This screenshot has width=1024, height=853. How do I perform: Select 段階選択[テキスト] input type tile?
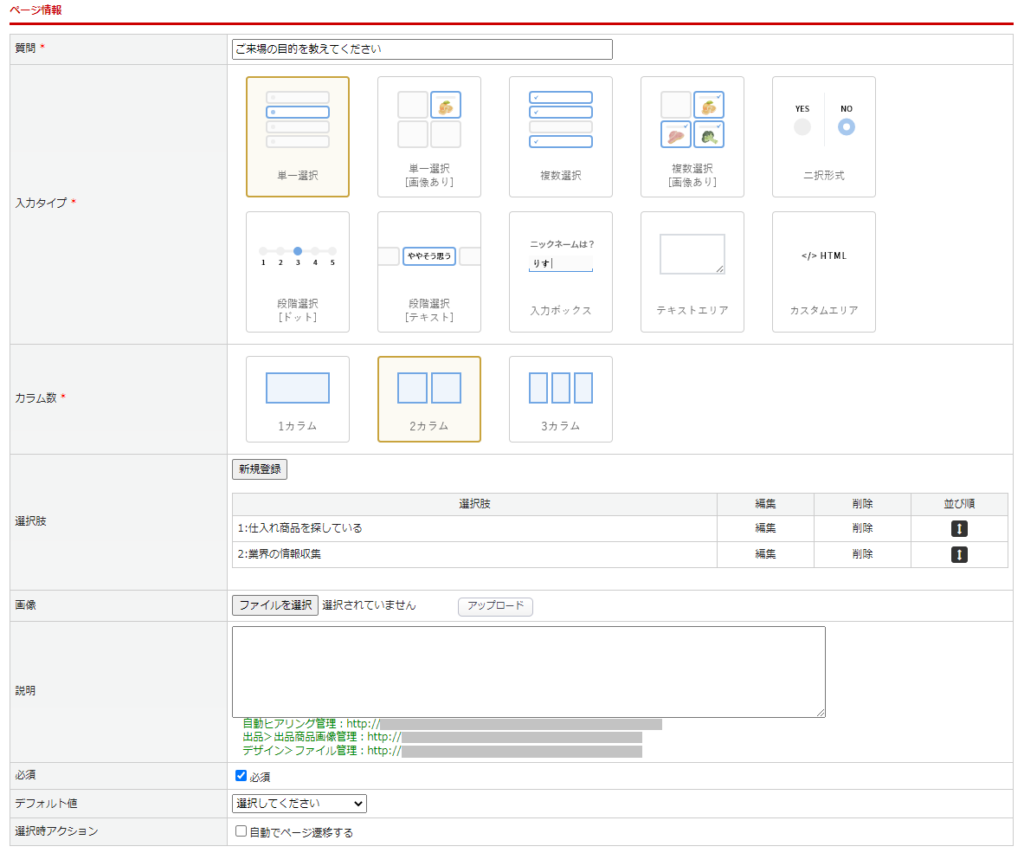429,271
